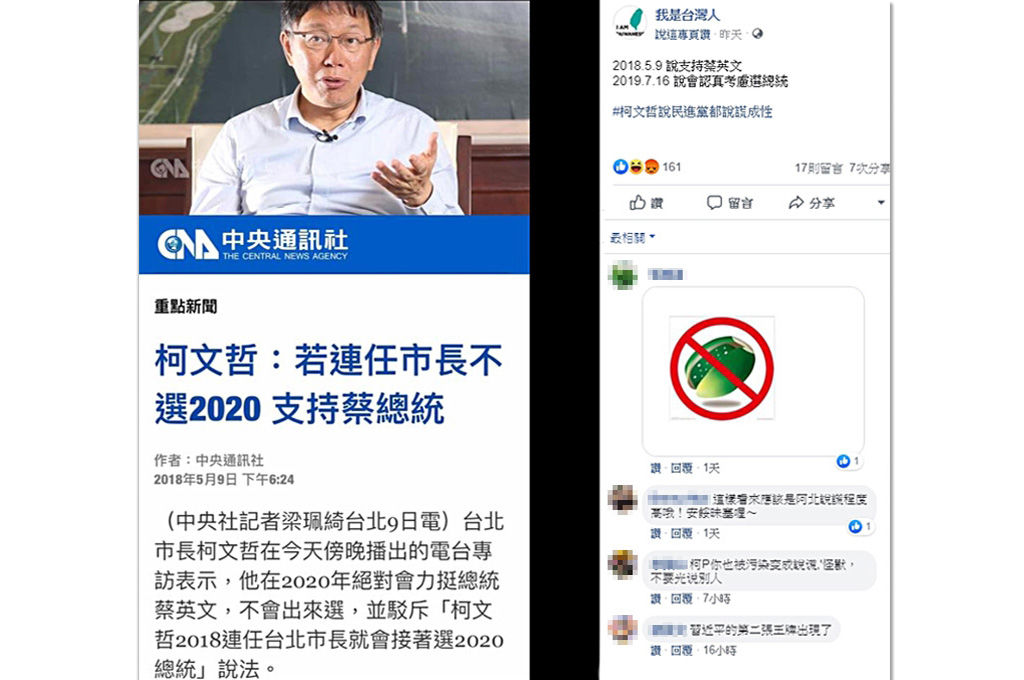Image resolution: width=1024 pixels, height=680 pixels.
Task: Open the 17則留言 comments count
Action: point(818,168)
